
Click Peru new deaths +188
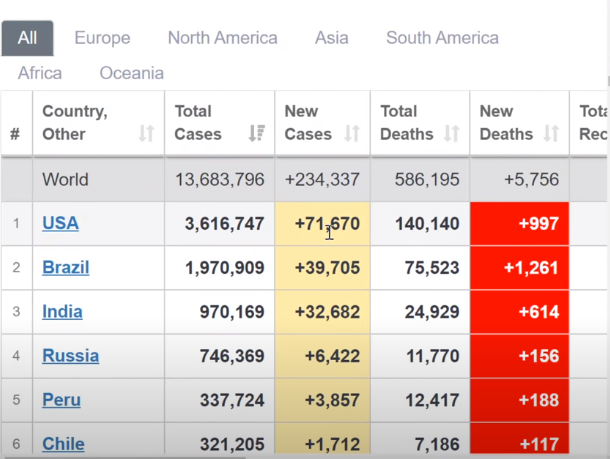(539, 400)
